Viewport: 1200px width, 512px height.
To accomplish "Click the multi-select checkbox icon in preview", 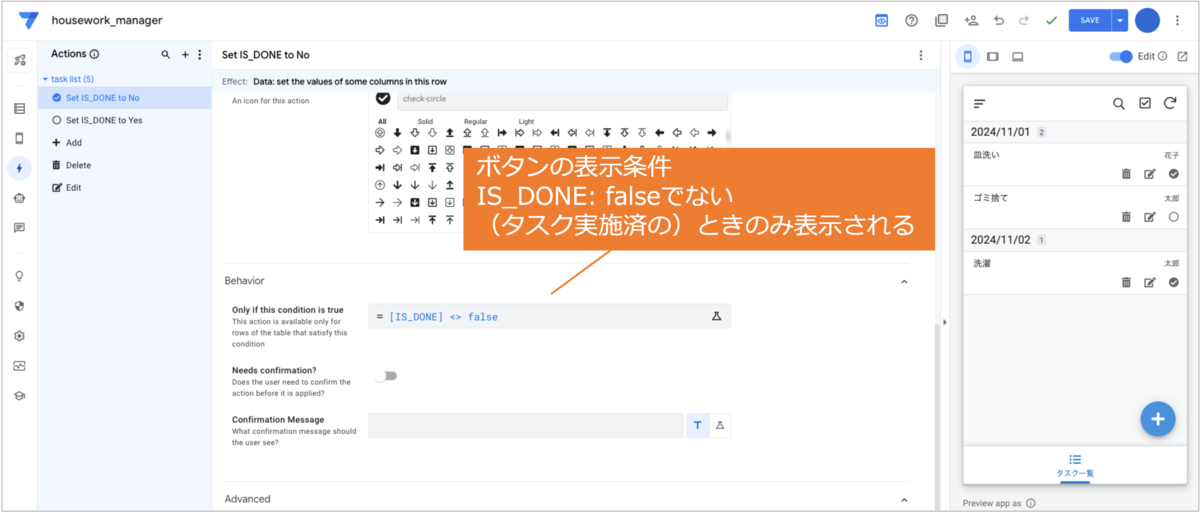I will (x=1145, y=103).
